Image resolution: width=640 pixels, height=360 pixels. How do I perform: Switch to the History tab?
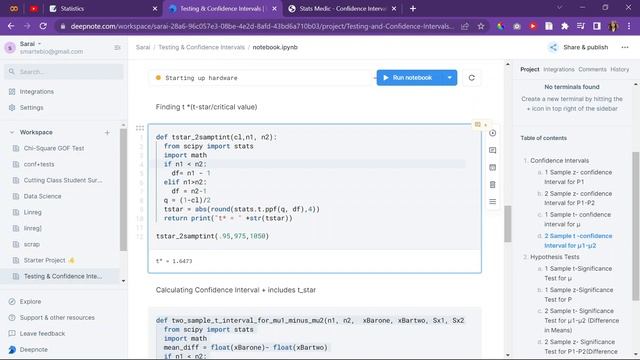click(620, 69)
